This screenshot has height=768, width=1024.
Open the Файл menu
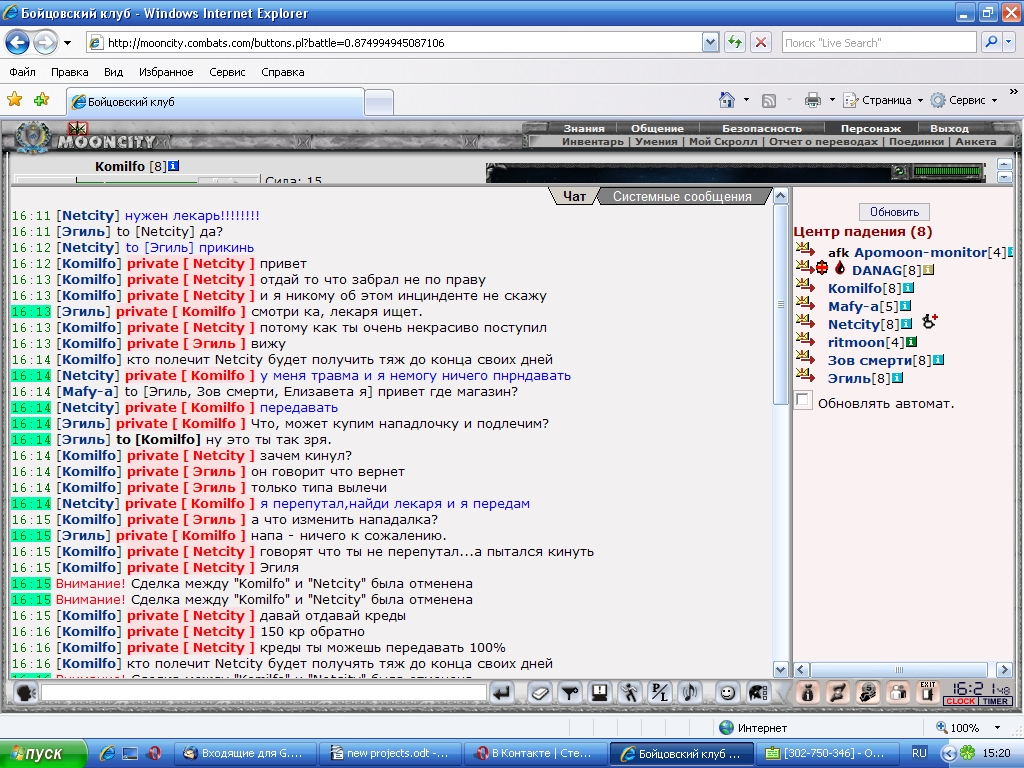[x=22, y=72]
